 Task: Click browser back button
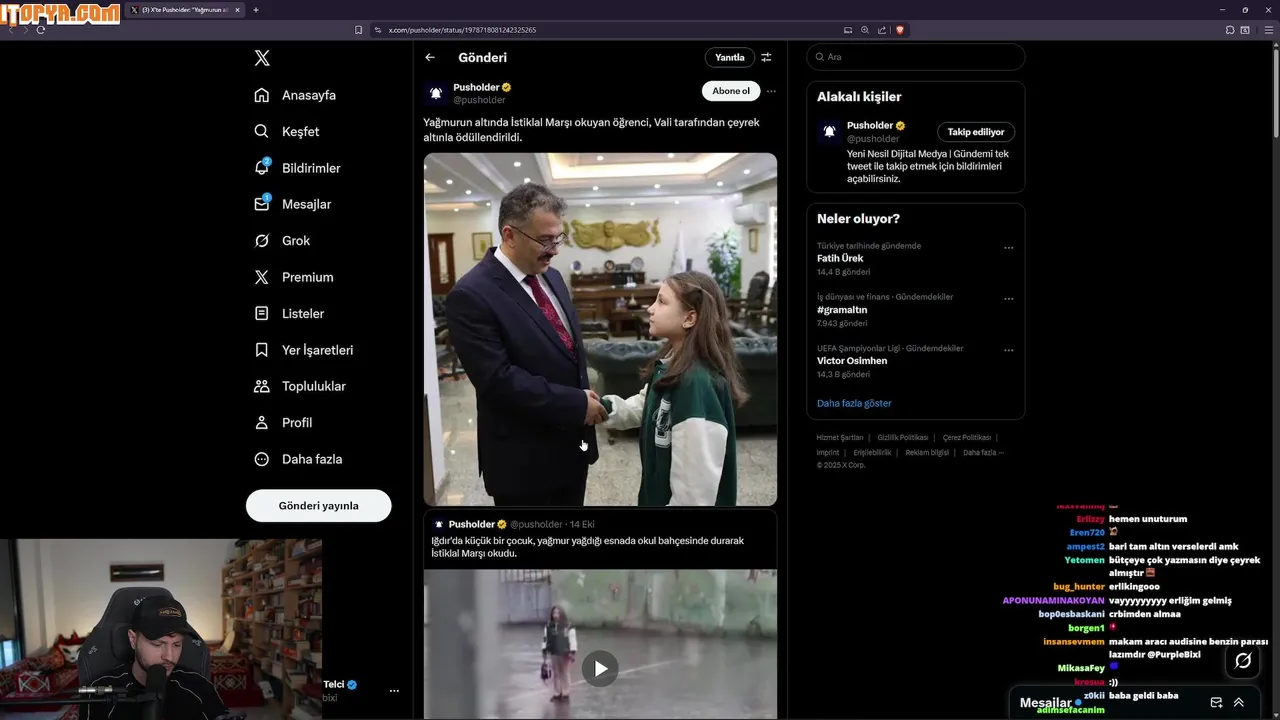(x=11, y=30)
